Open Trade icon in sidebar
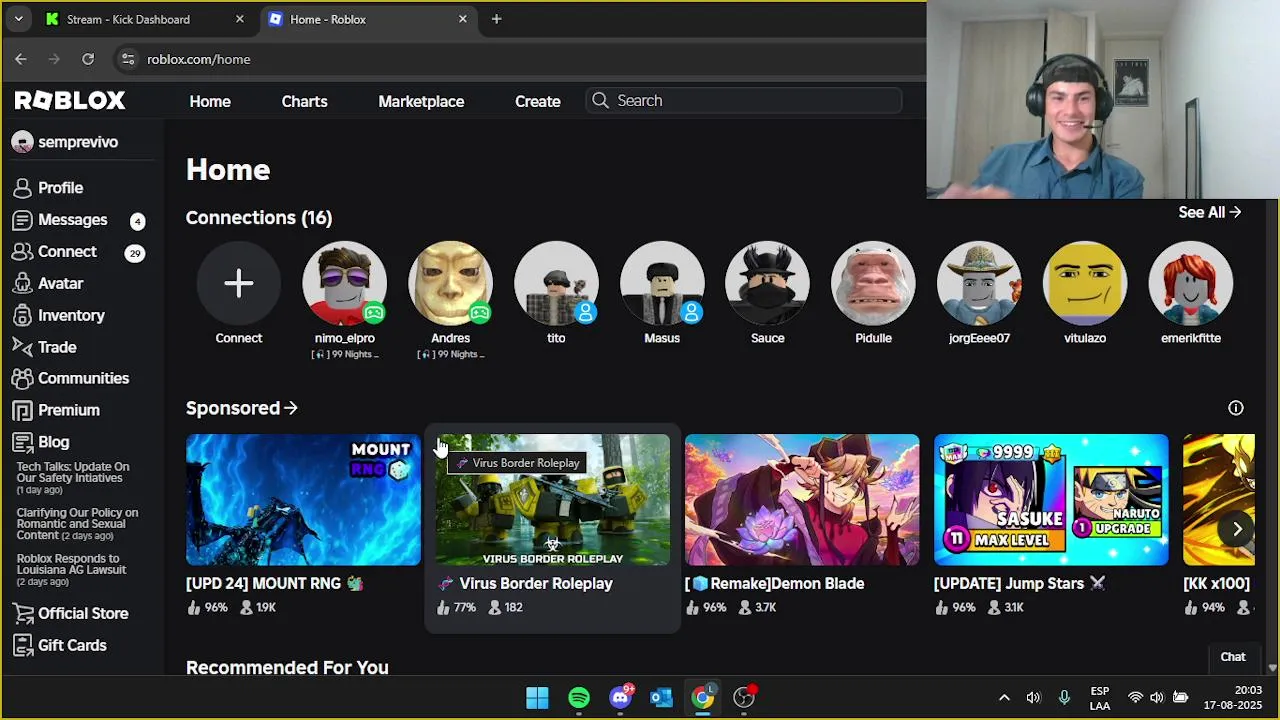The height and width of the screenshot is (720, 1280). click(22, 347)
